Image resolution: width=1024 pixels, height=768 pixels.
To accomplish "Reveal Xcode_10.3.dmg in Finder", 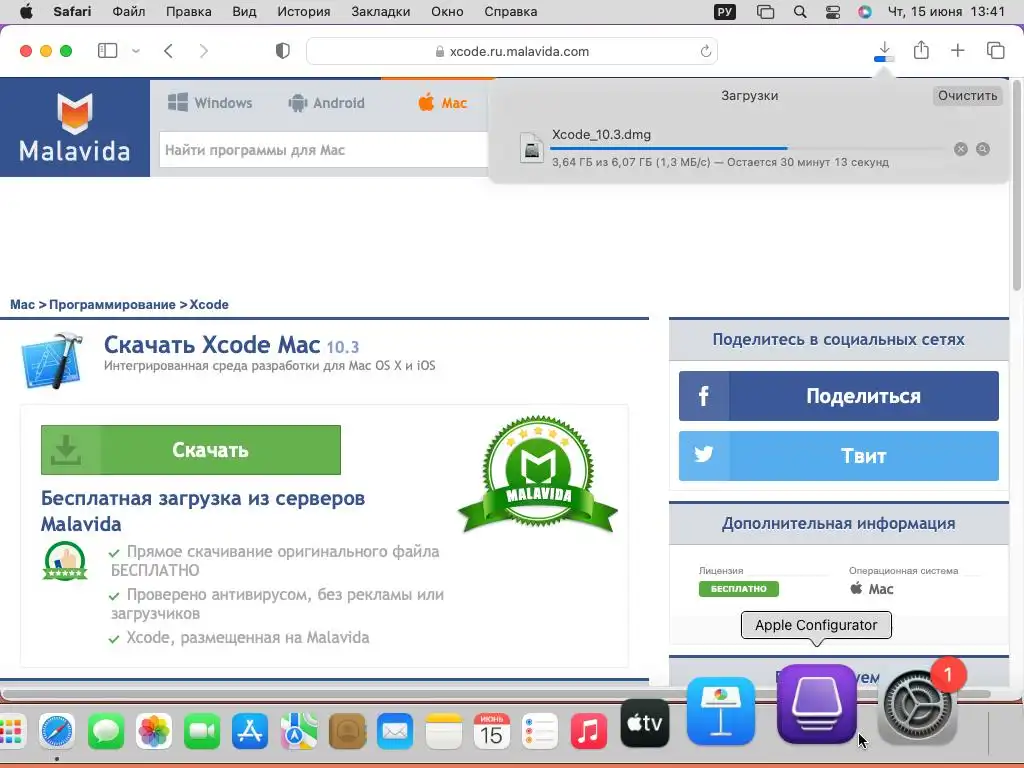I will [x=983, y=149].
